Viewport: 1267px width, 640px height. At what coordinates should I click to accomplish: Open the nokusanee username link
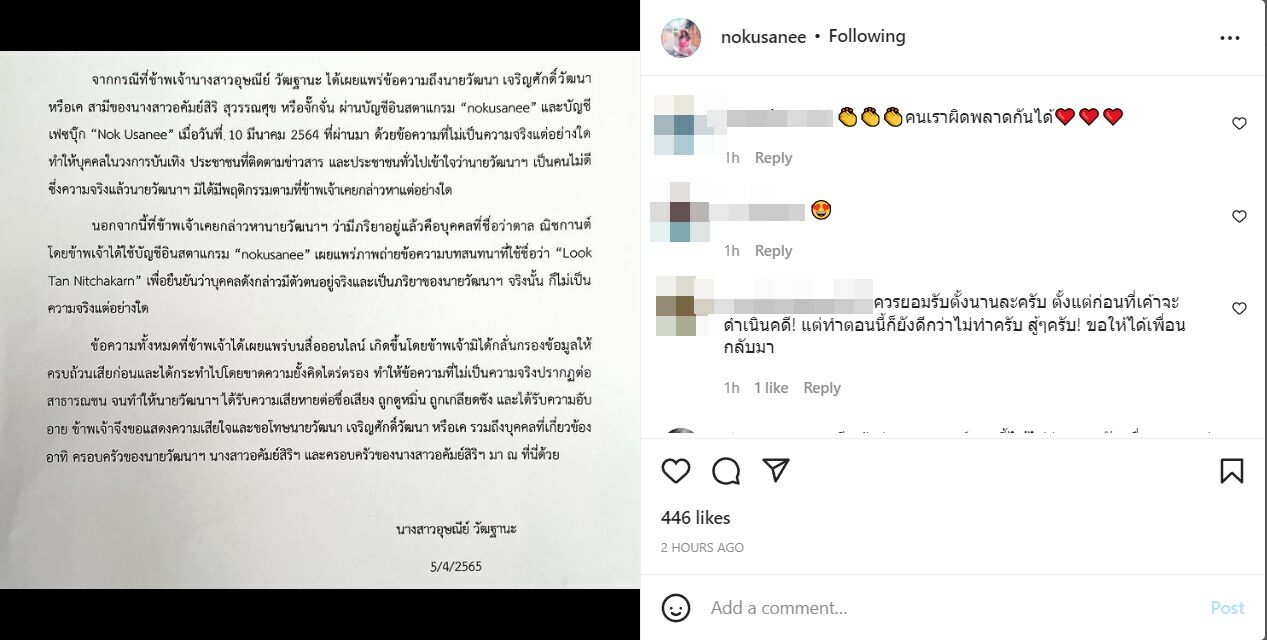pyautogui.click(x=763, y=36)
